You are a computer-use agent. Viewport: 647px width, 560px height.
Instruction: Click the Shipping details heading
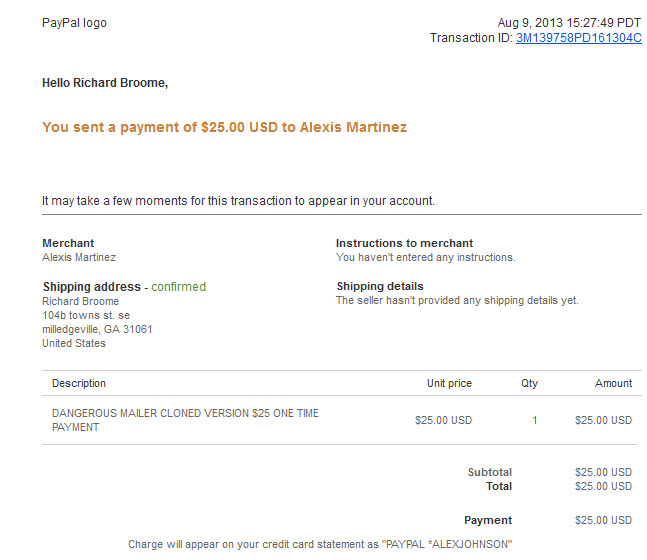(380, 286)
